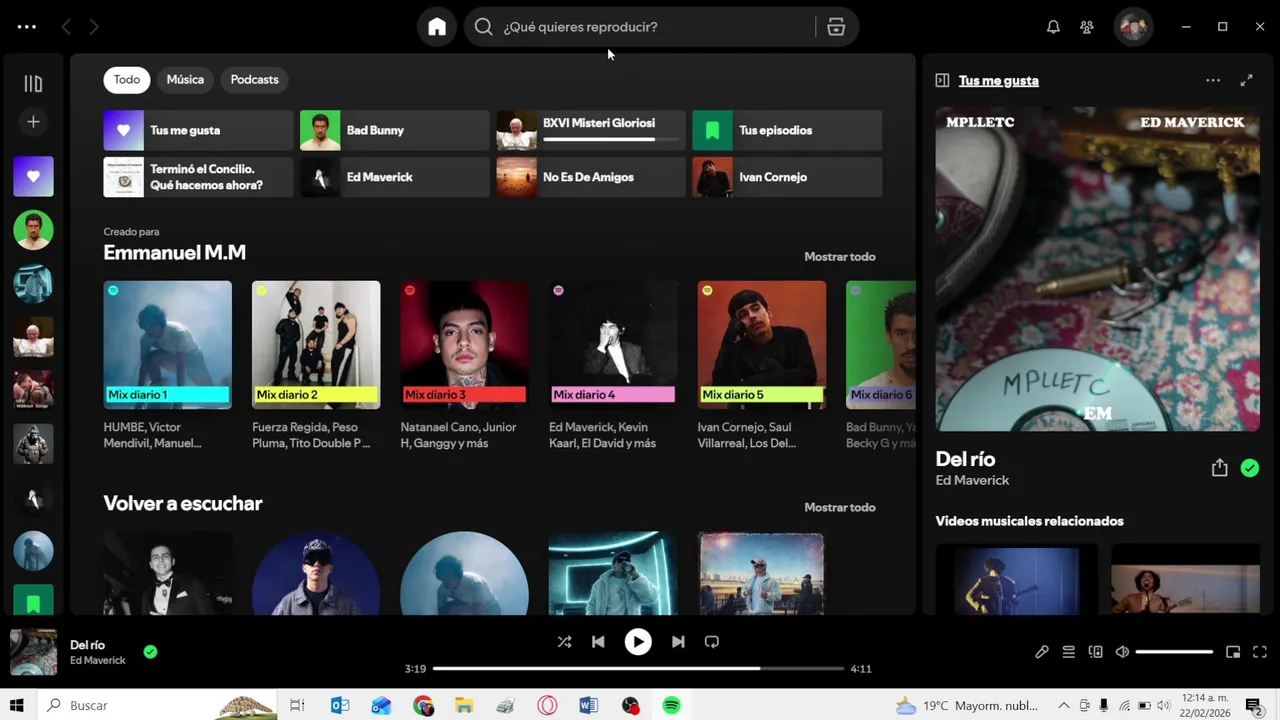Toggle saved checkmark in Now Playing panel
The height and width of the screenshot is (720, 1280).
1249,468
